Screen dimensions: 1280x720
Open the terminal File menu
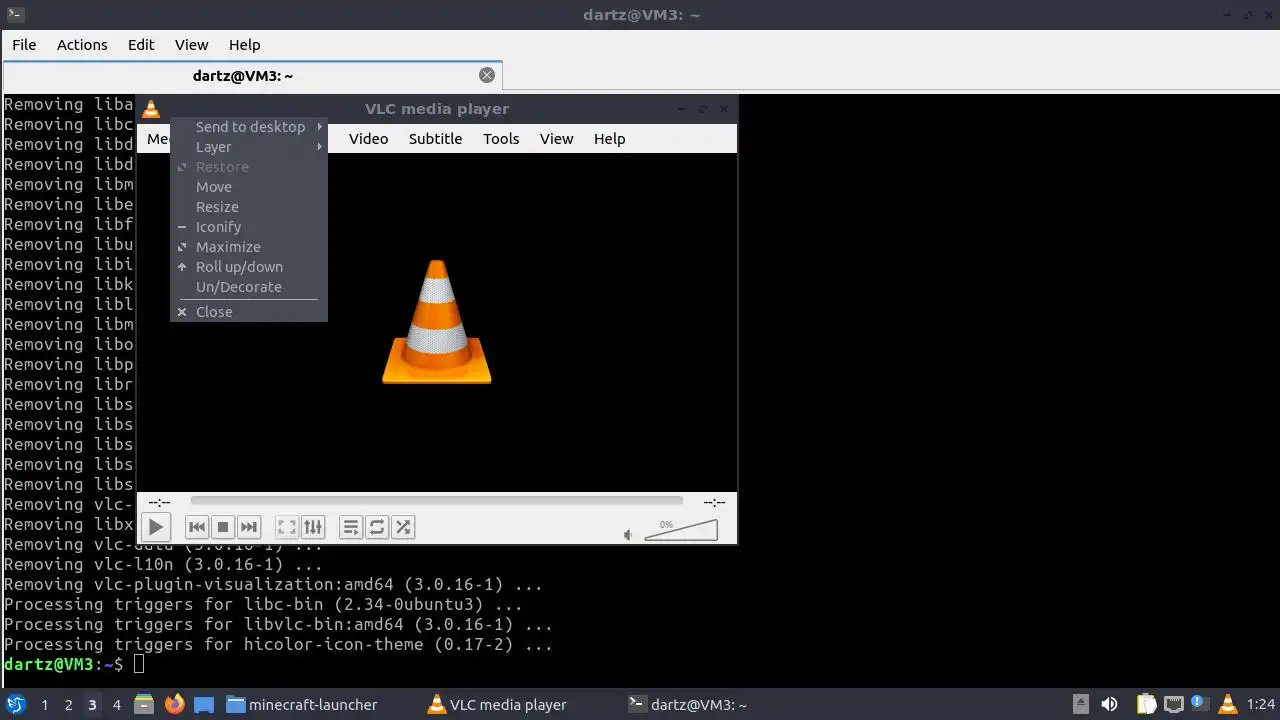[24, 45]
